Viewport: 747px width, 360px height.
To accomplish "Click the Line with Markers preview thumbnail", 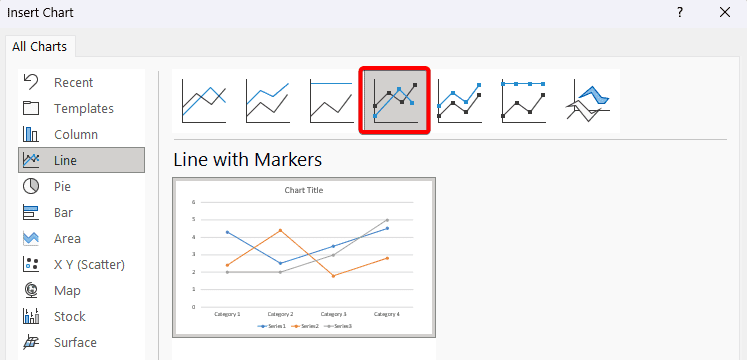I will pos(304,258).
